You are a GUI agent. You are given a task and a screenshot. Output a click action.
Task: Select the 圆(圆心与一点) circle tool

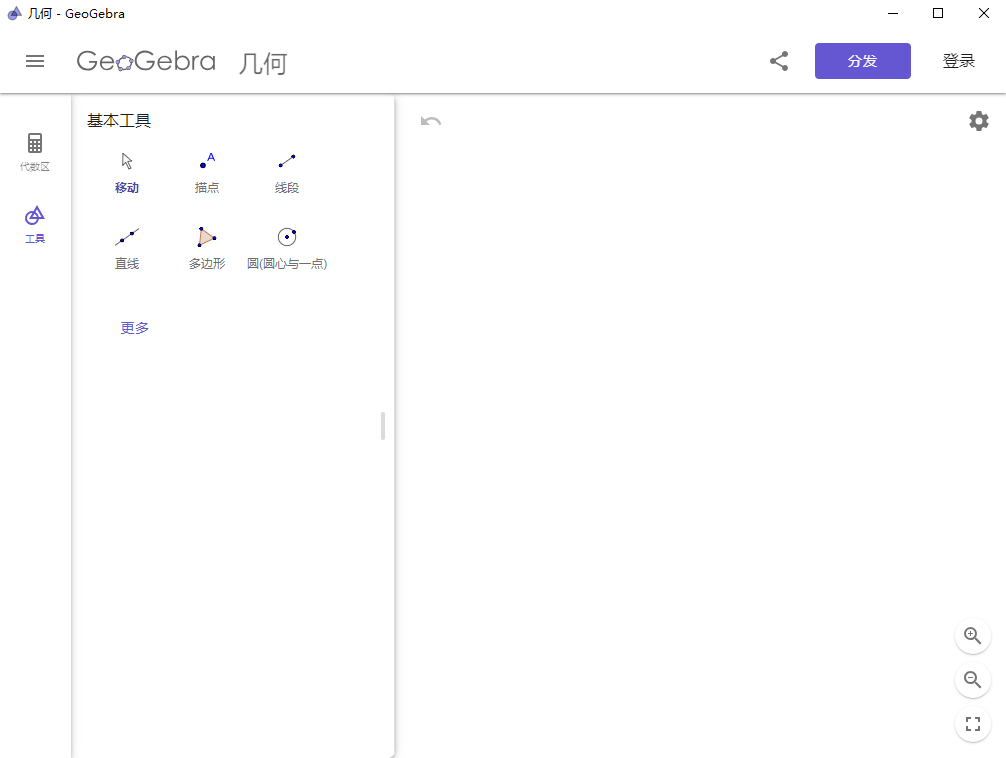tap(287, 247)
